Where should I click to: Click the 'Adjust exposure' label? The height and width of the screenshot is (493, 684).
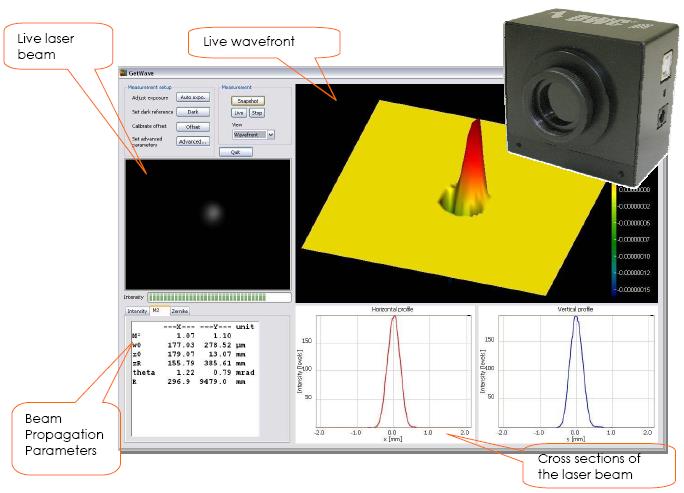click(x=150, y=98)
